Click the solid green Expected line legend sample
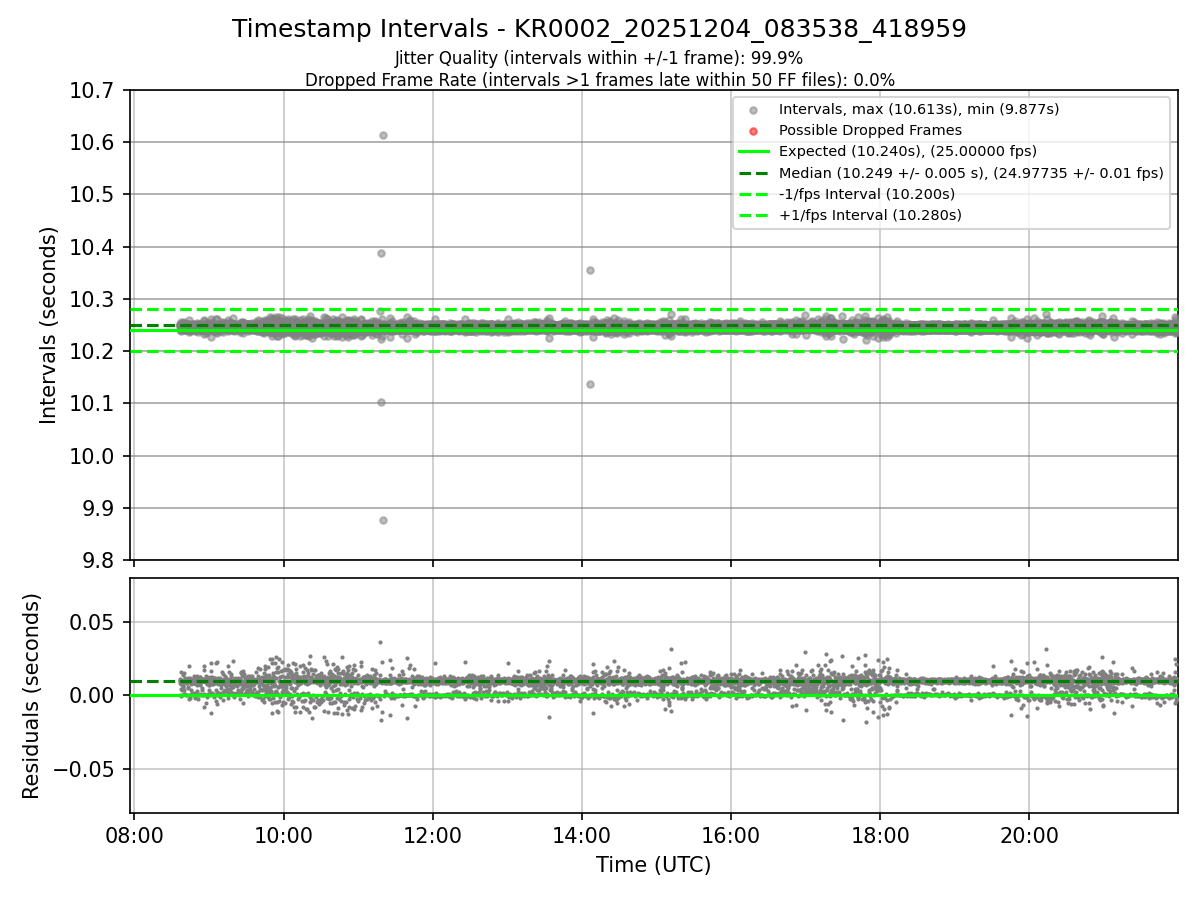 (x=754, y=151)
